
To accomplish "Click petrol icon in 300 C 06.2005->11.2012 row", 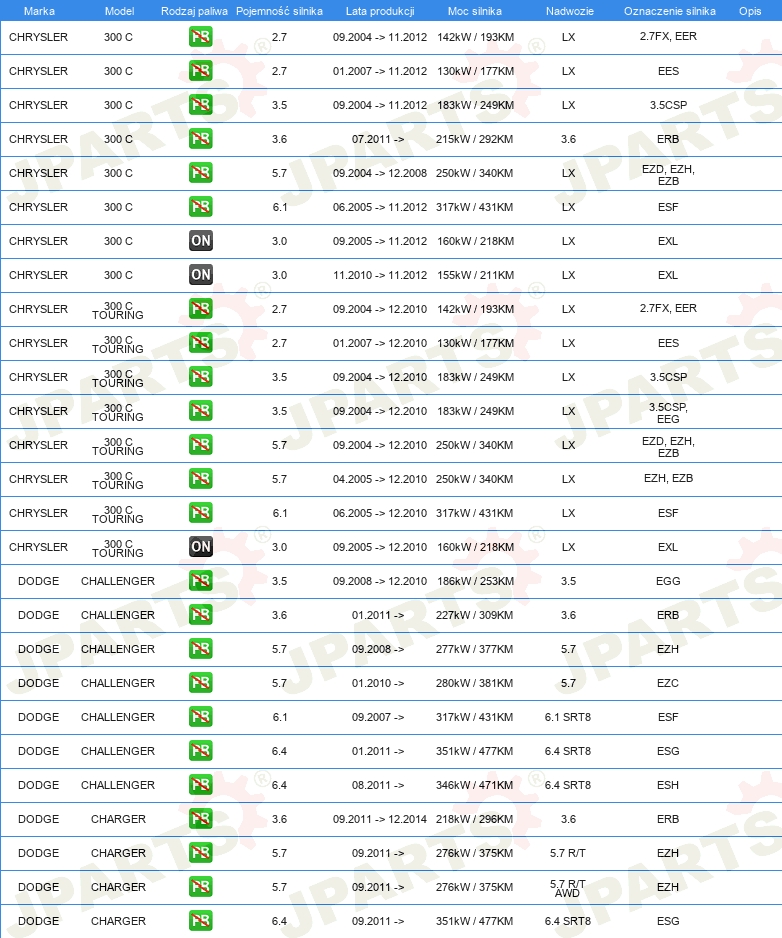I will 200,207.
